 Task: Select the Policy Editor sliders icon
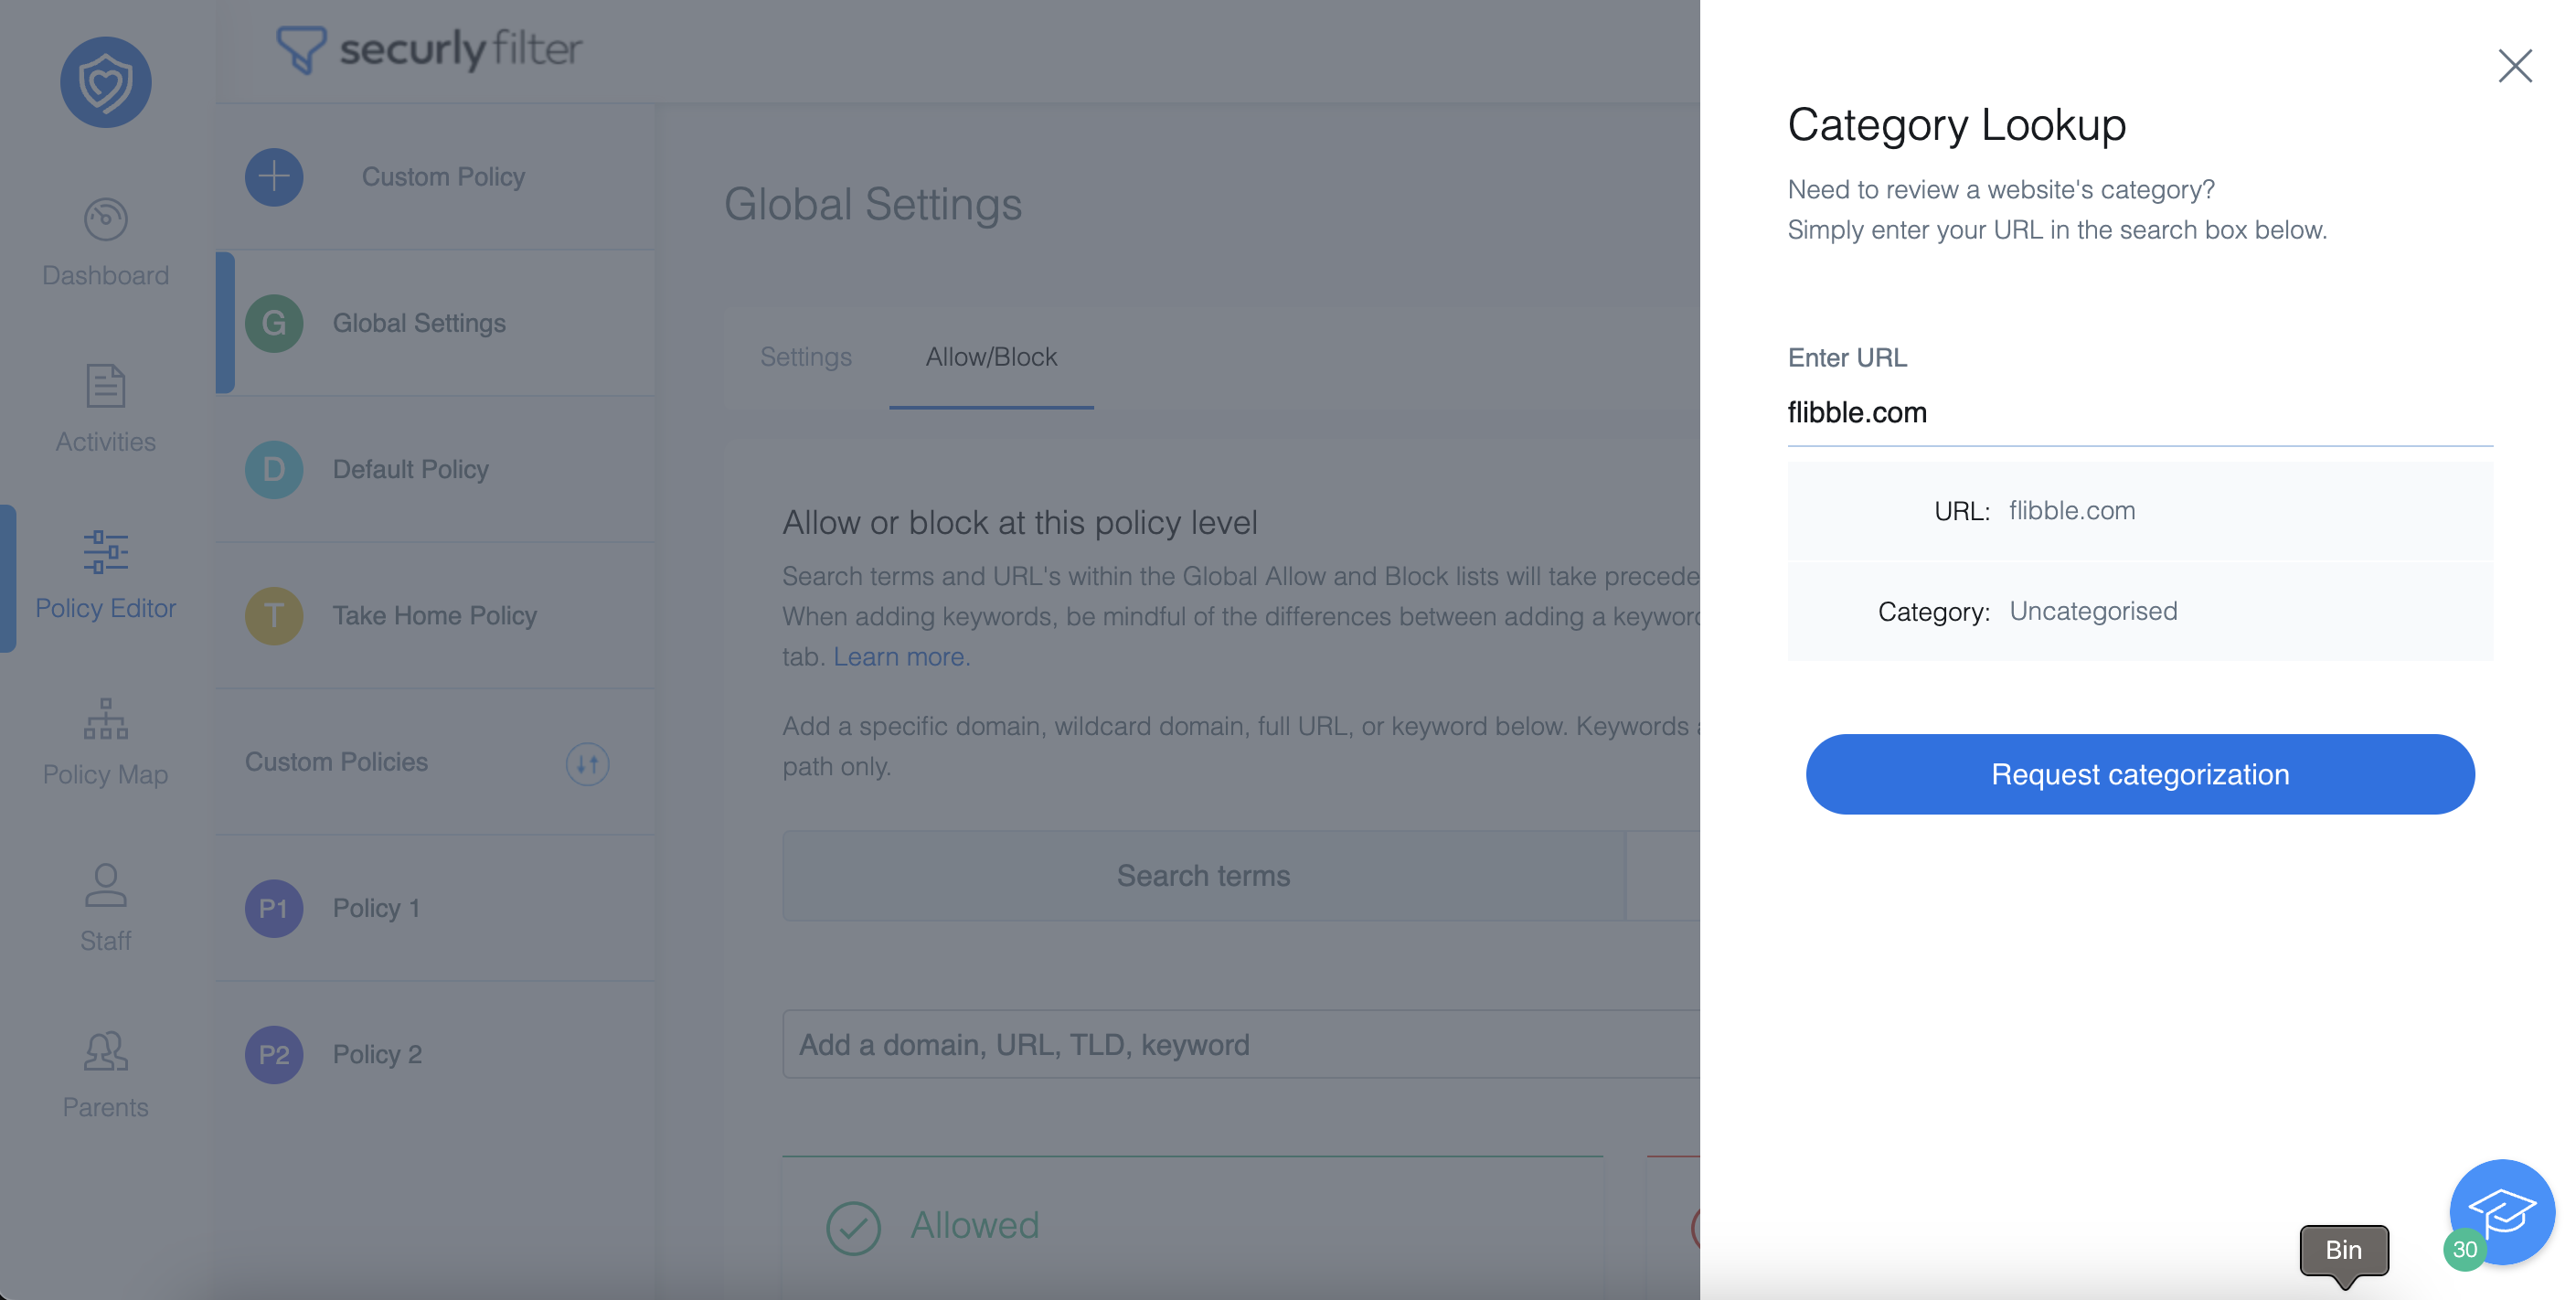[105, 551]
